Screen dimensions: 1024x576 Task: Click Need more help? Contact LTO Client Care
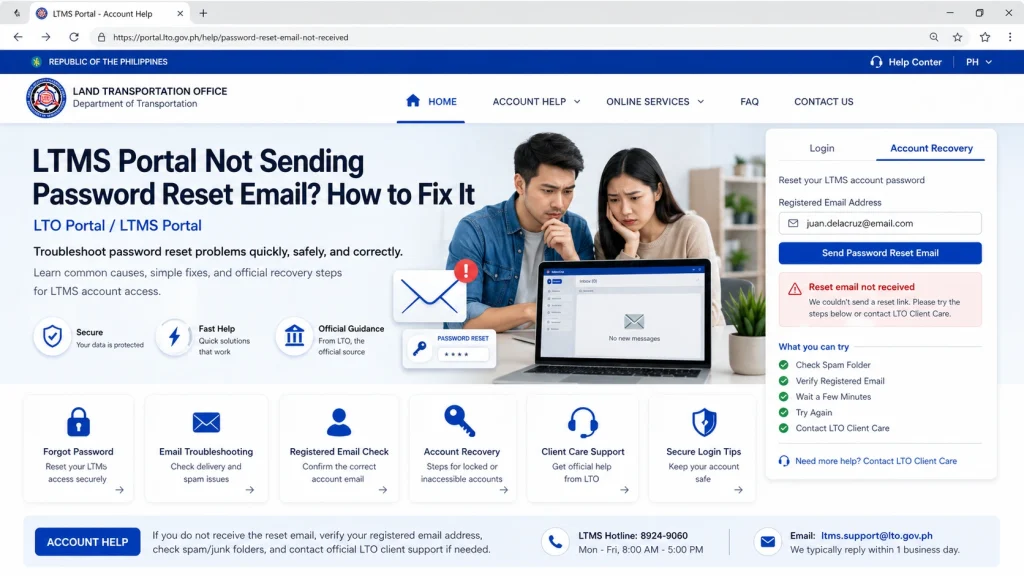click(x=876, y=461)
